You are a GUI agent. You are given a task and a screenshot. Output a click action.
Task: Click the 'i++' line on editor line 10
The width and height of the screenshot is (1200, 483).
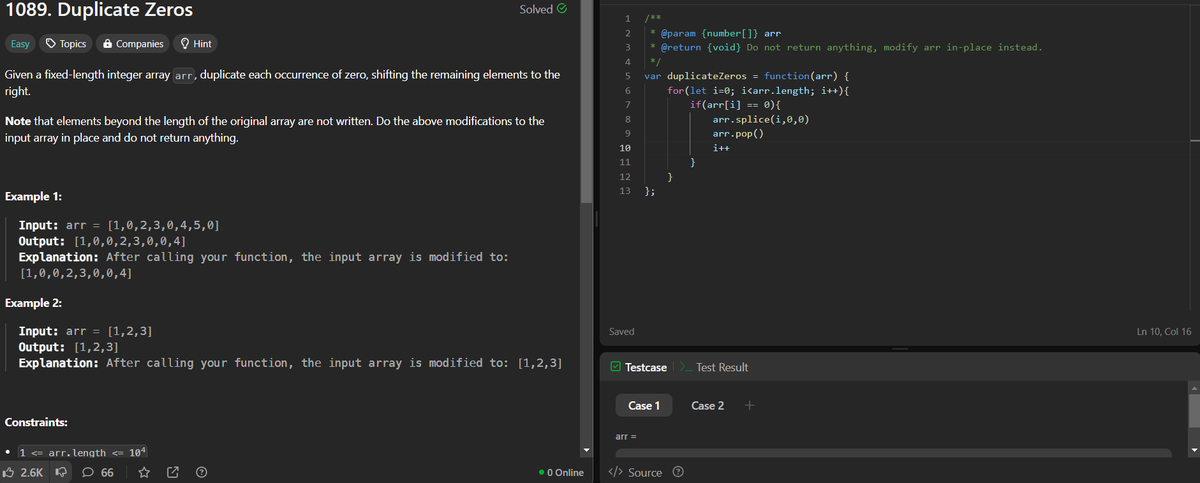click(x=721, y=148)
